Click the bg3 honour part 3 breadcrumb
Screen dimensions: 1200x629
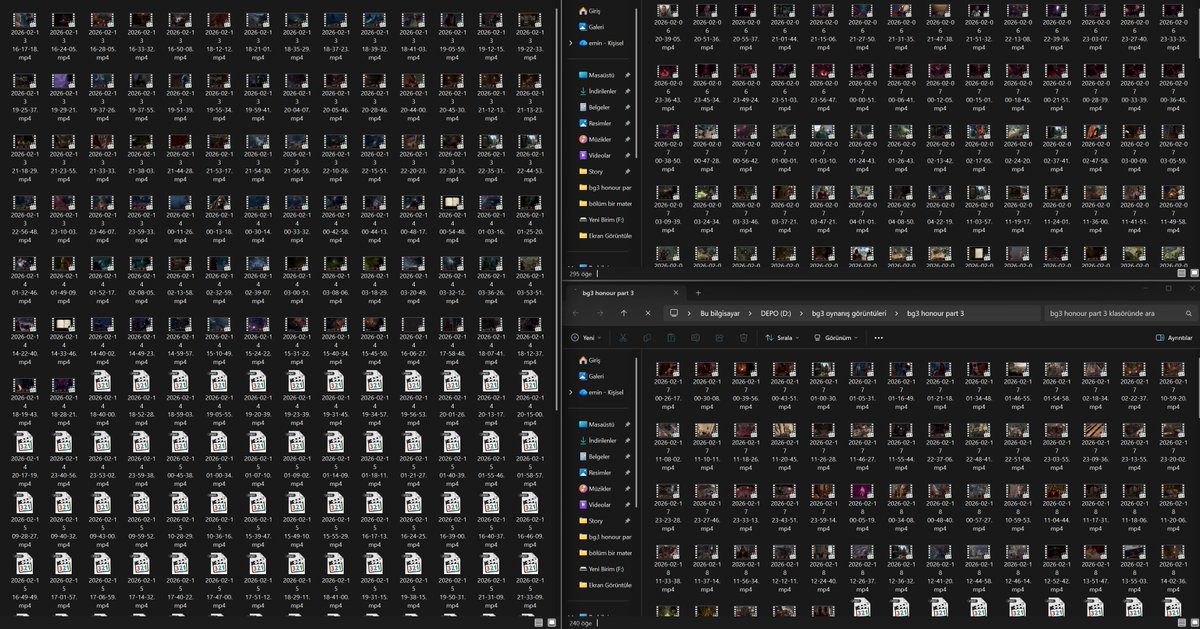pos(935,313)
